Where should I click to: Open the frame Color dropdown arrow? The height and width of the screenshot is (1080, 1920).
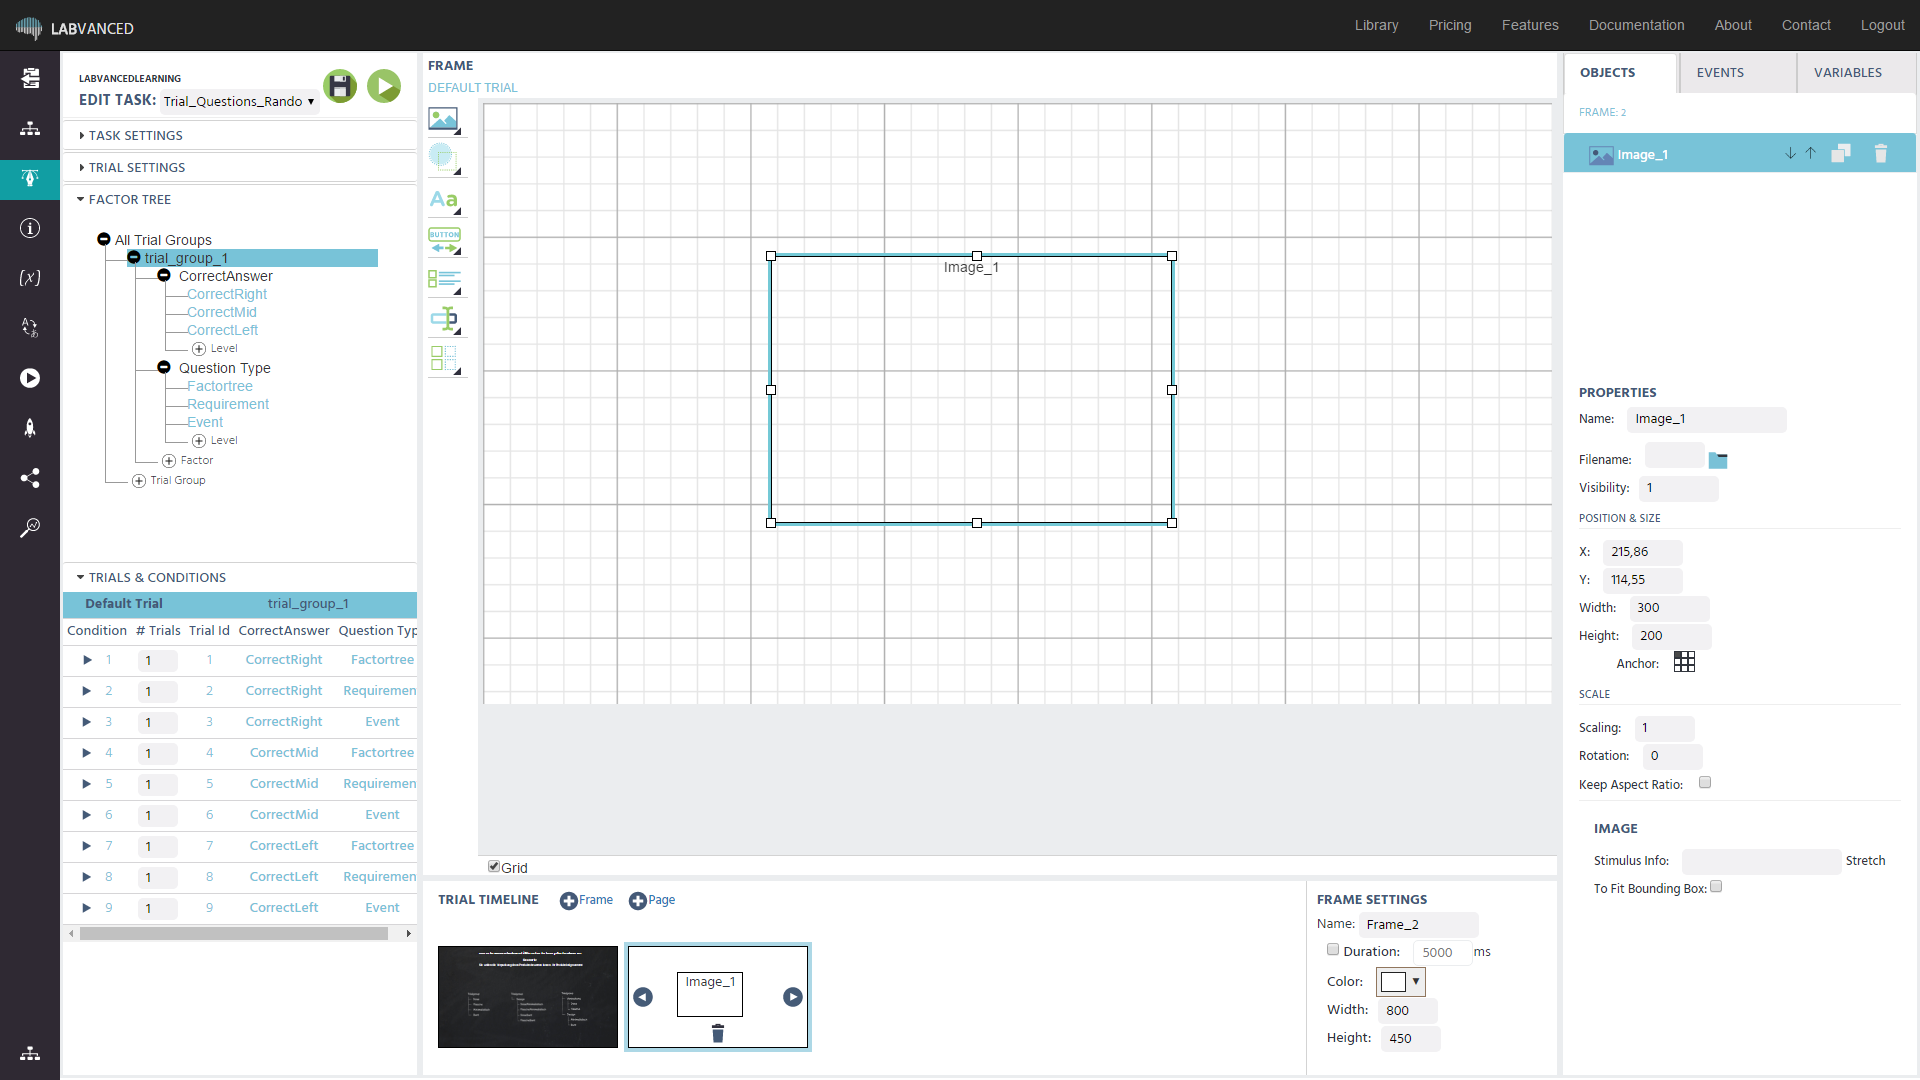(1416, 982)
